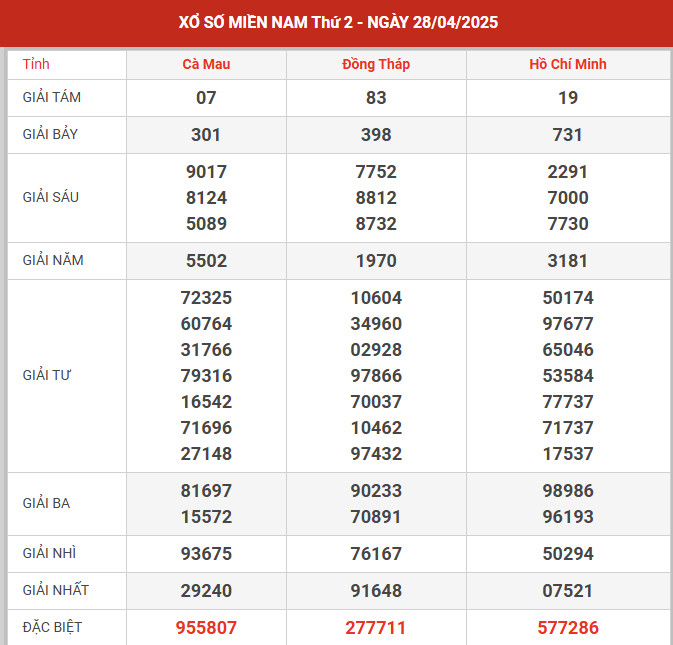Click fourth prize number 77737

pyautogui.click(x=568, y=402)
